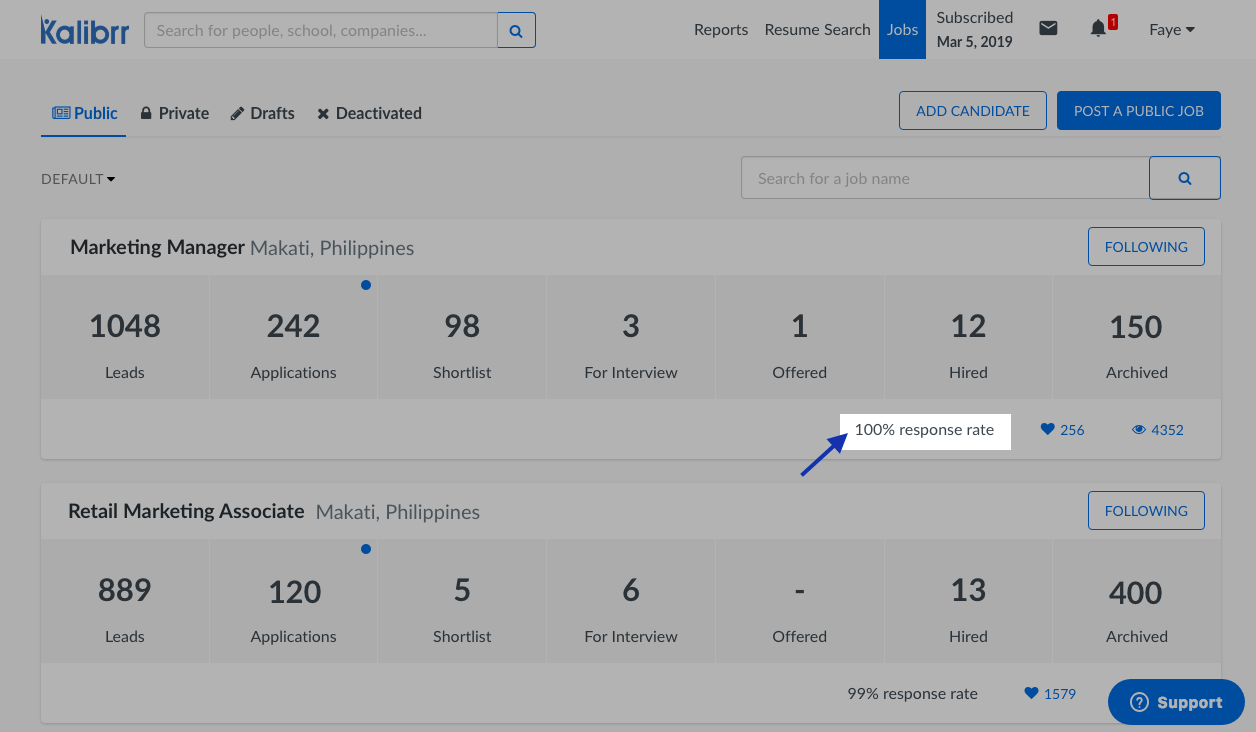Screen dimensions: 1256x732
Task: Switch to the Drafts tab
Action: [x=262, y=114]
